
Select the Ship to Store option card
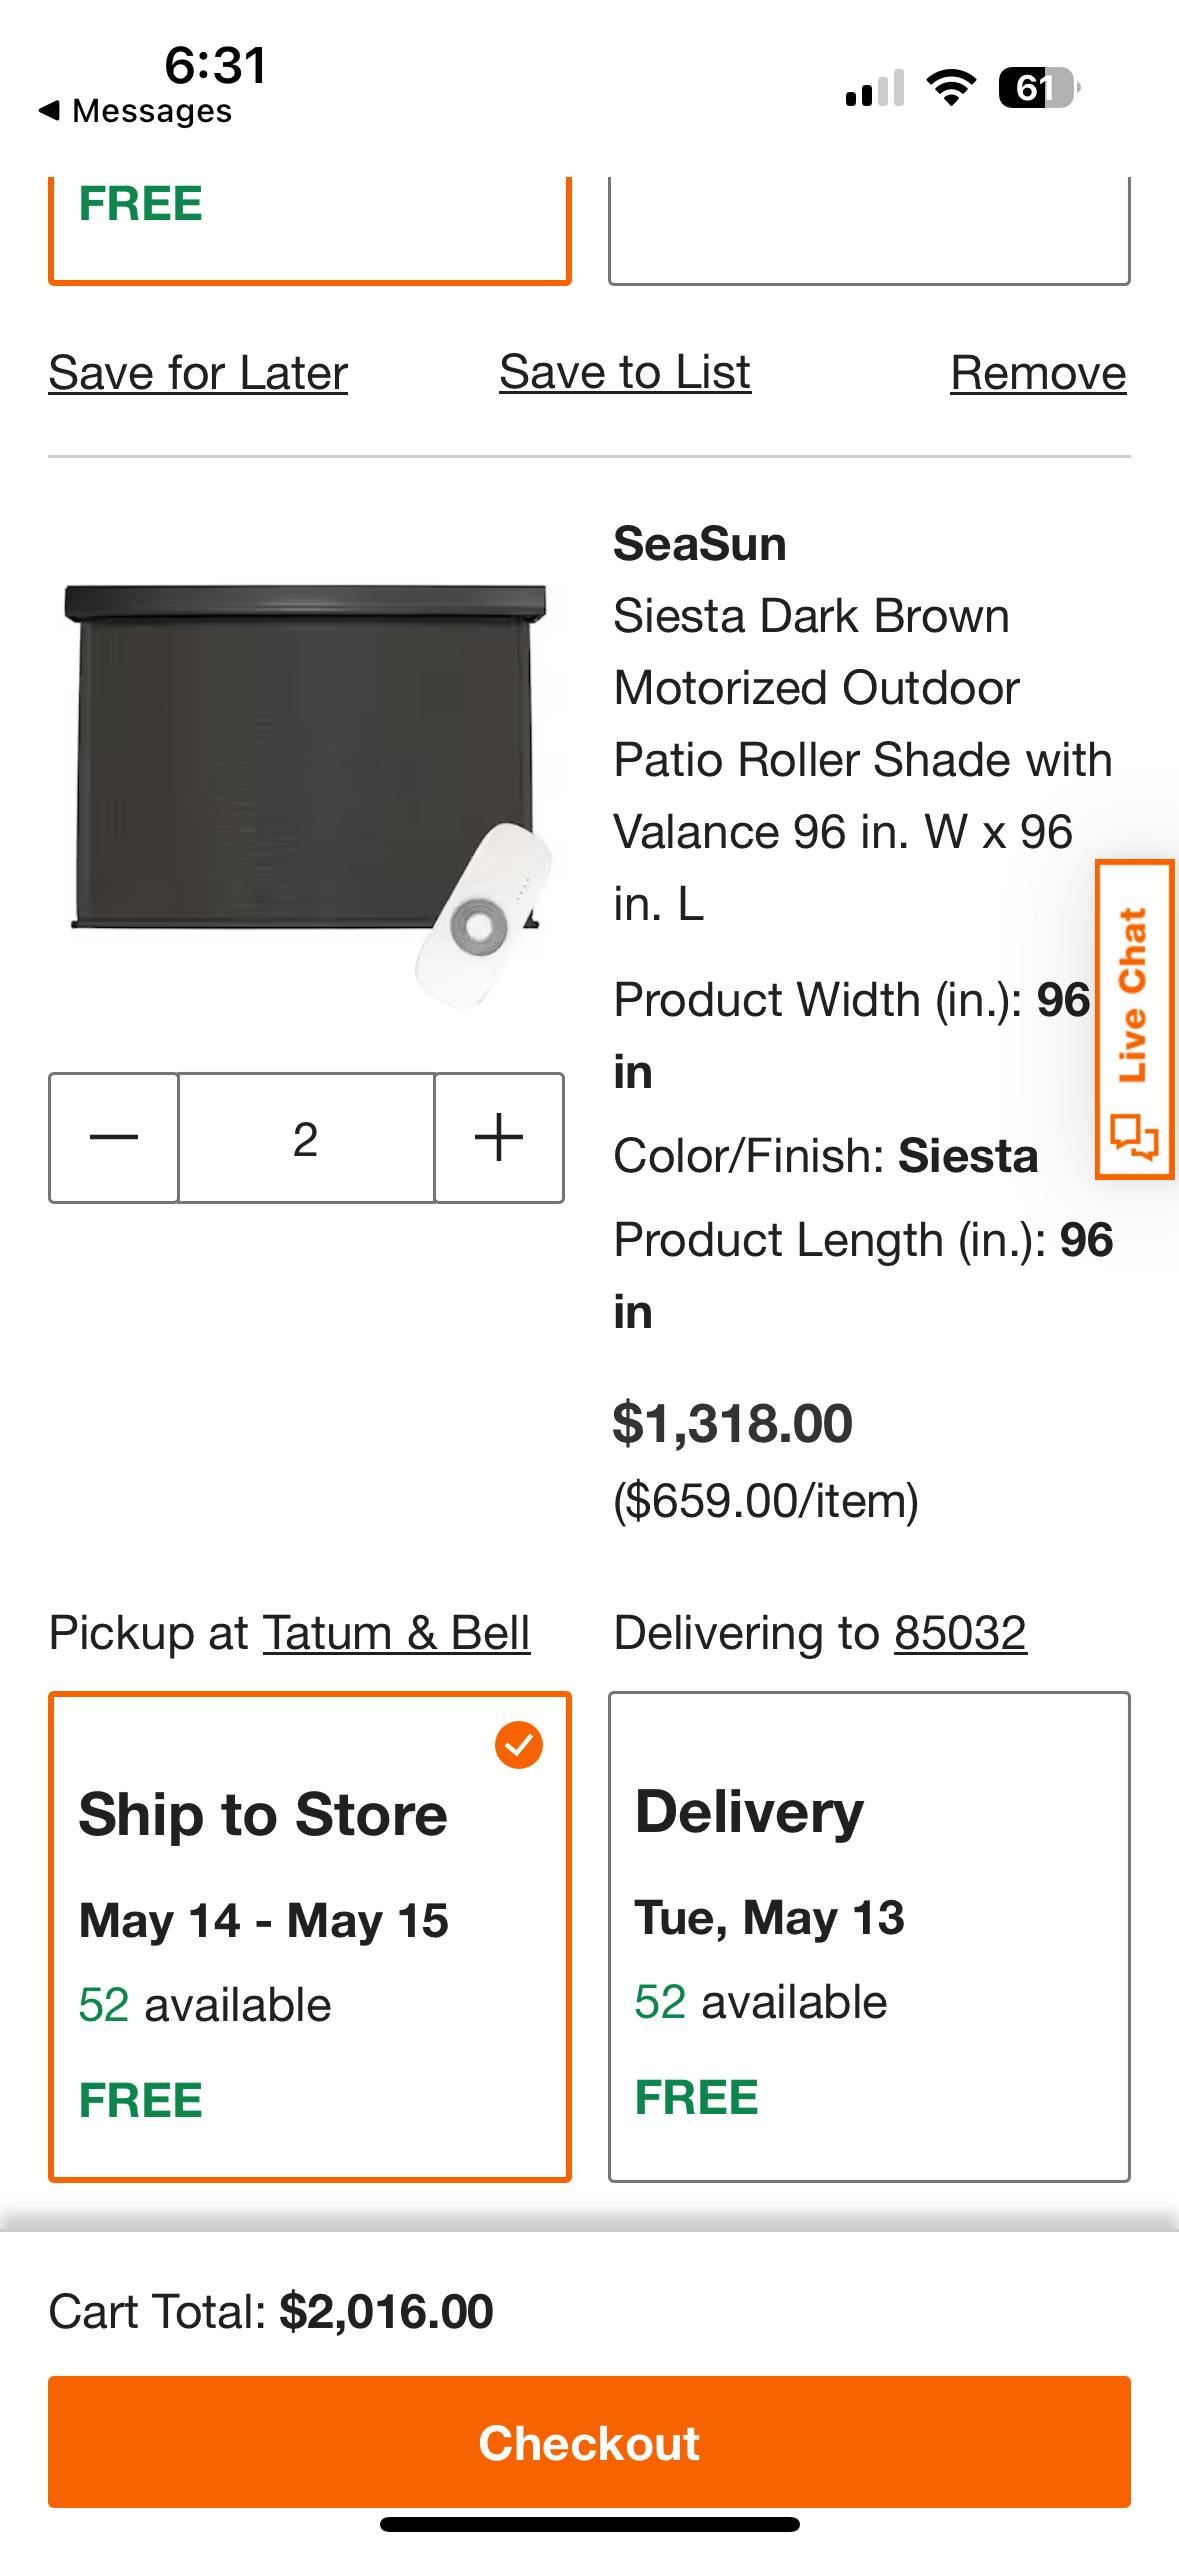click(x=309, y=1935)
